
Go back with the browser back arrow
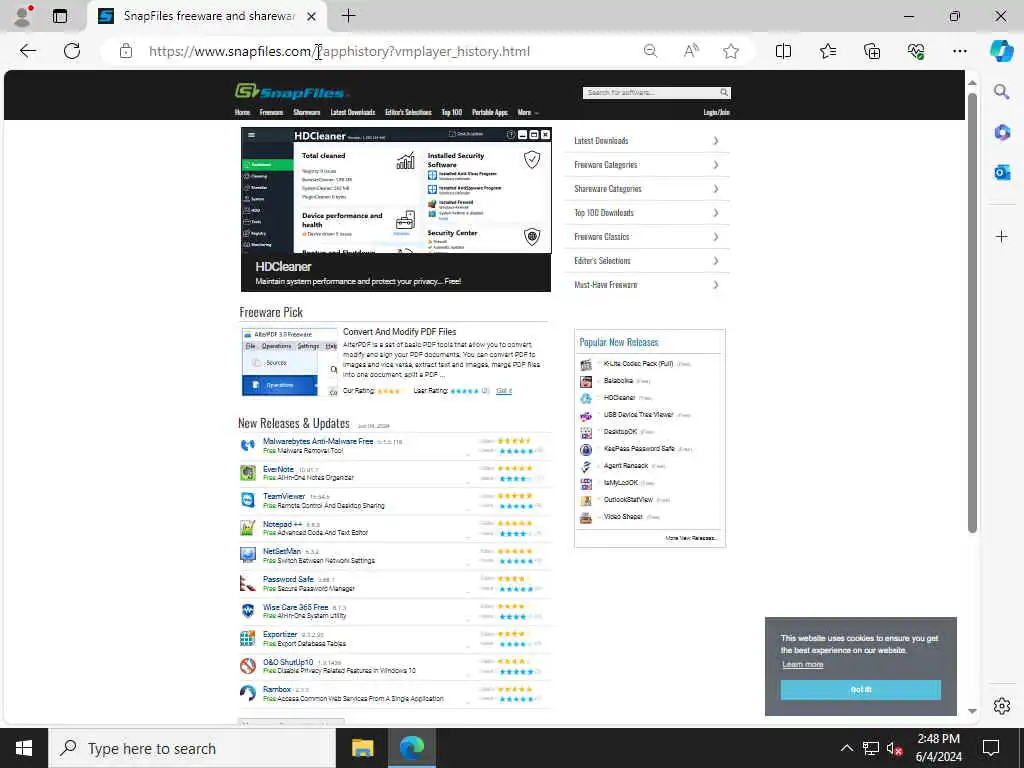[x=27, y=51]
